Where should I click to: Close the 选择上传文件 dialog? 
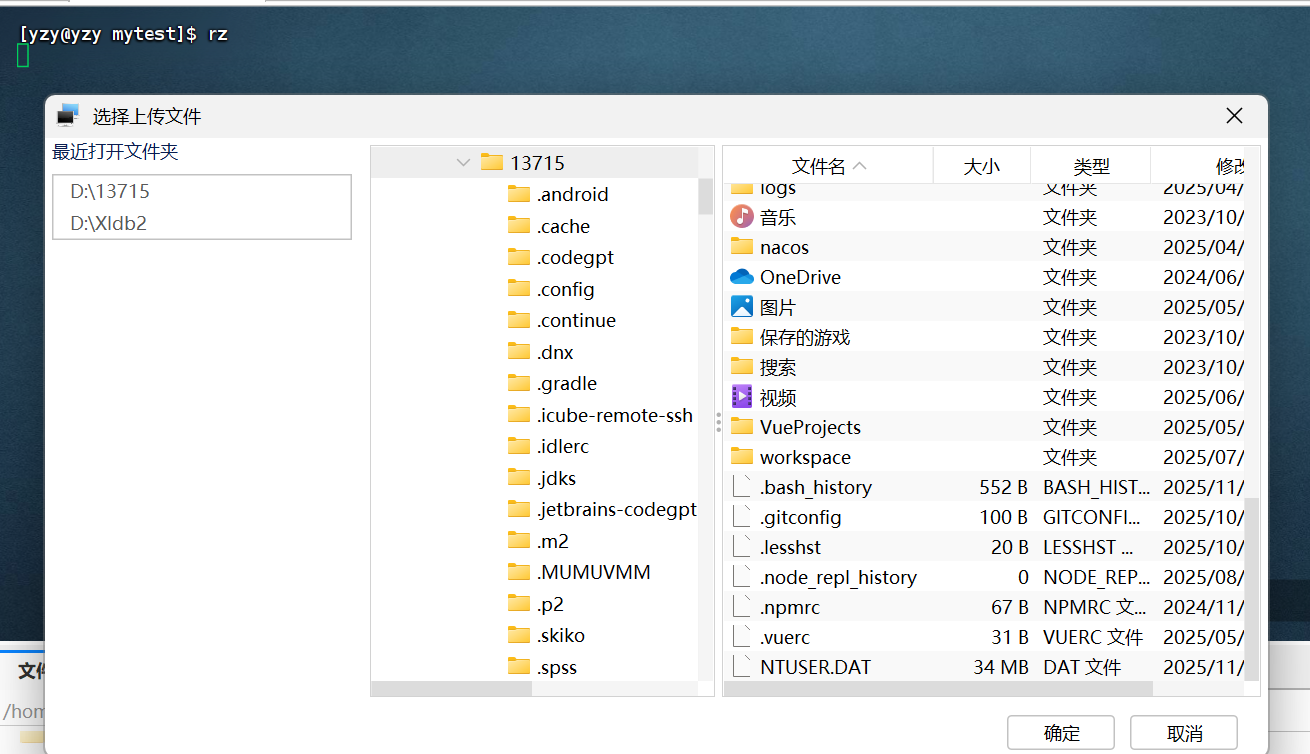point(1235,116)
